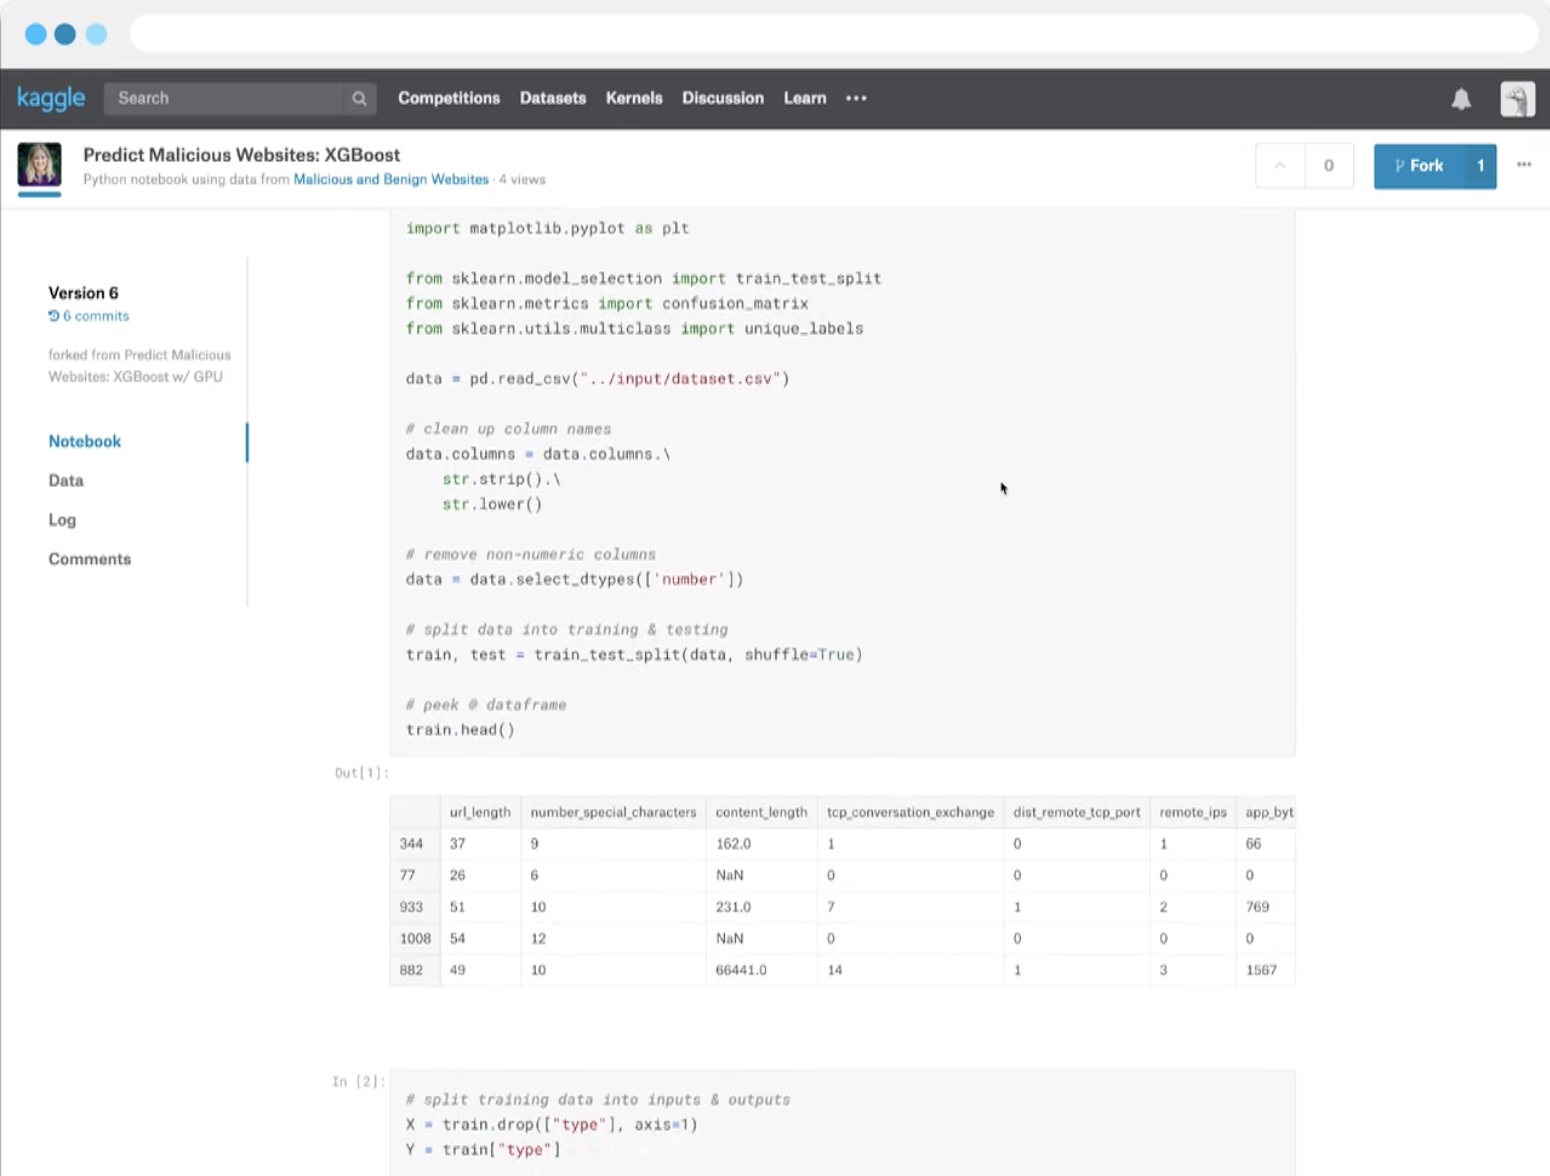Click the search magnifier icon
1550x1176 pixels.
pos(359,98)
